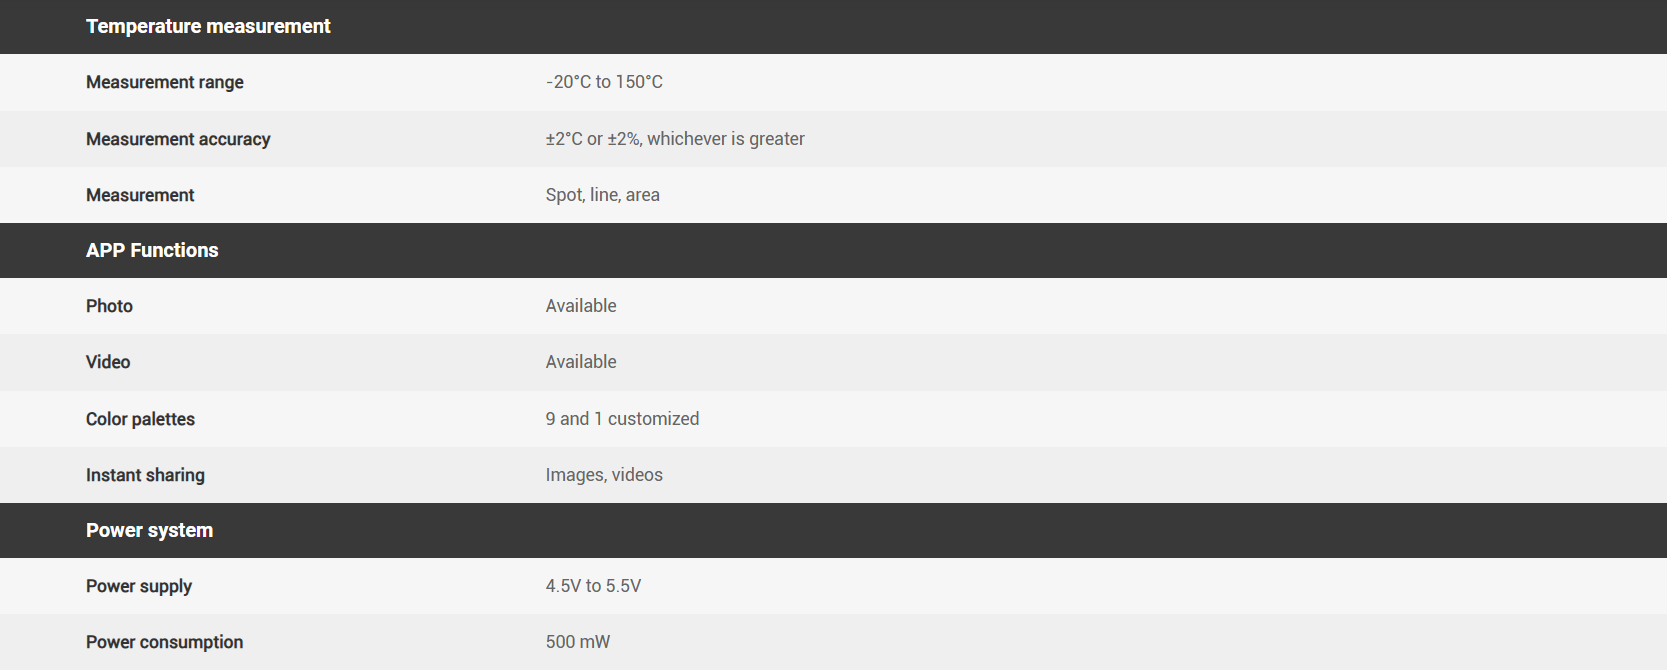The image size is (1667, 670).
Task: Click the ±2°C or ±2% accuracy value
Action: coord(675,140)
